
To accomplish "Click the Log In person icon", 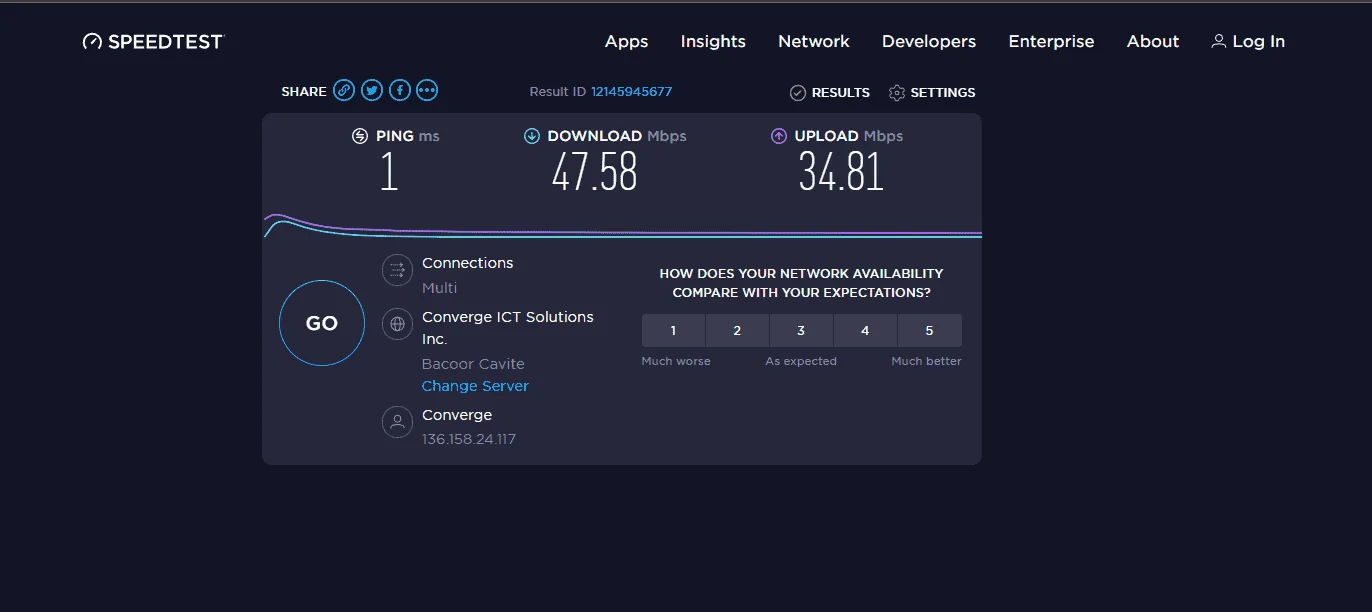I will click(x=1218, y=41).
